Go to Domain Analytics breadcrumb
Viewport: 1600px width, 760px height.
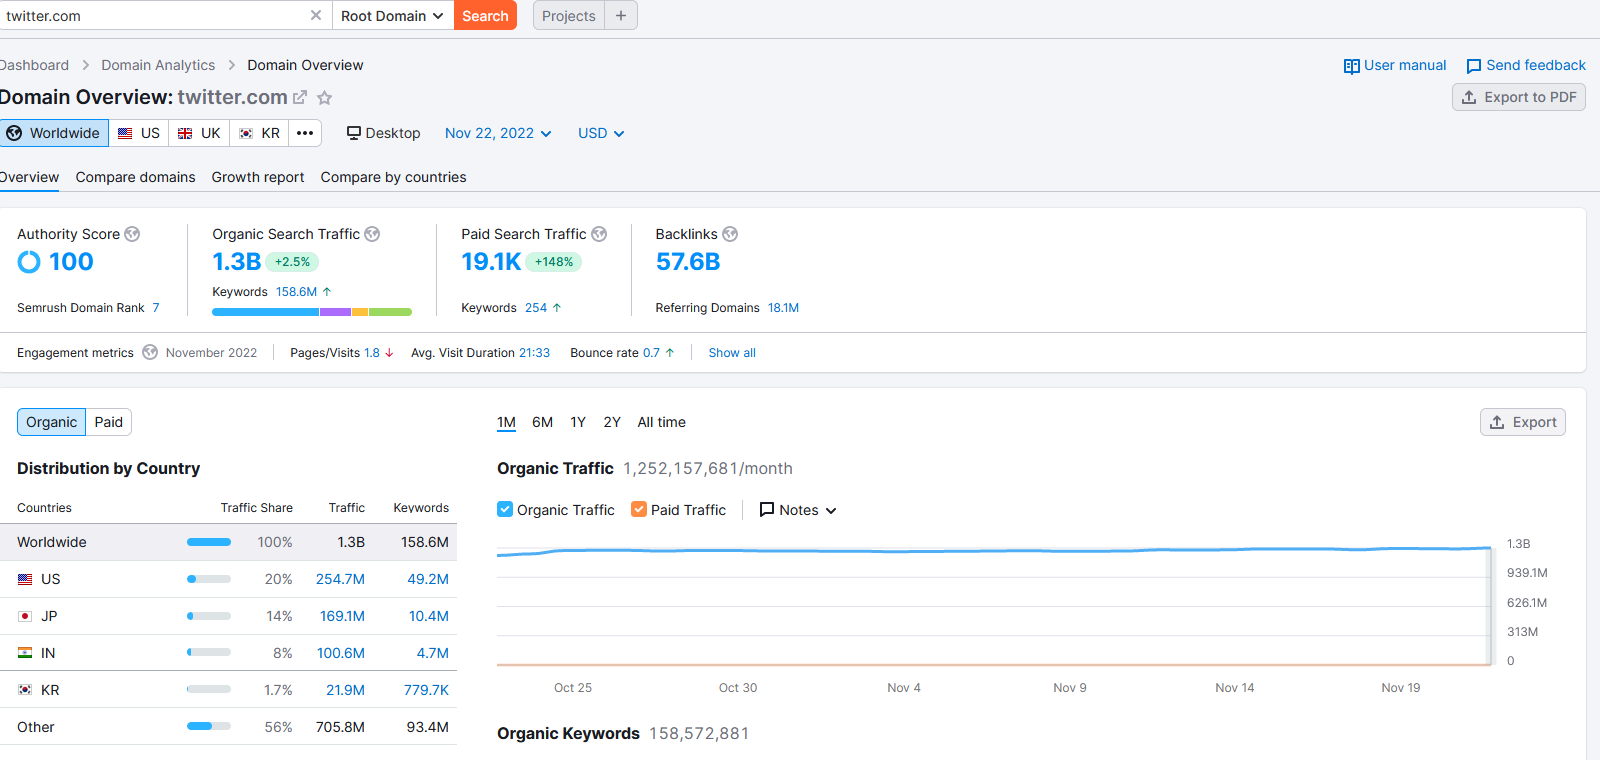pyautogui.click(x=158, y=65)
